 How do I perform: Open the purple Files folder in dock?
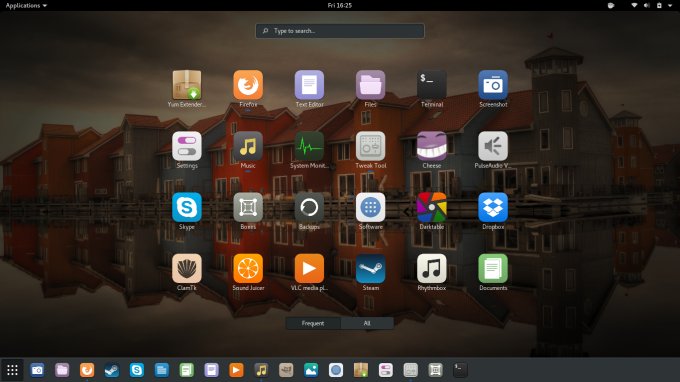(x=62, y=370)
